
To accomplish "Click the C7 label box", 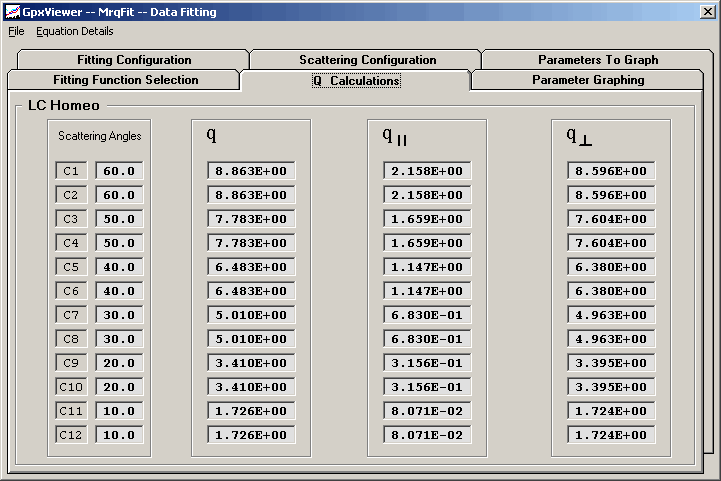I will (x=71, y=315).
